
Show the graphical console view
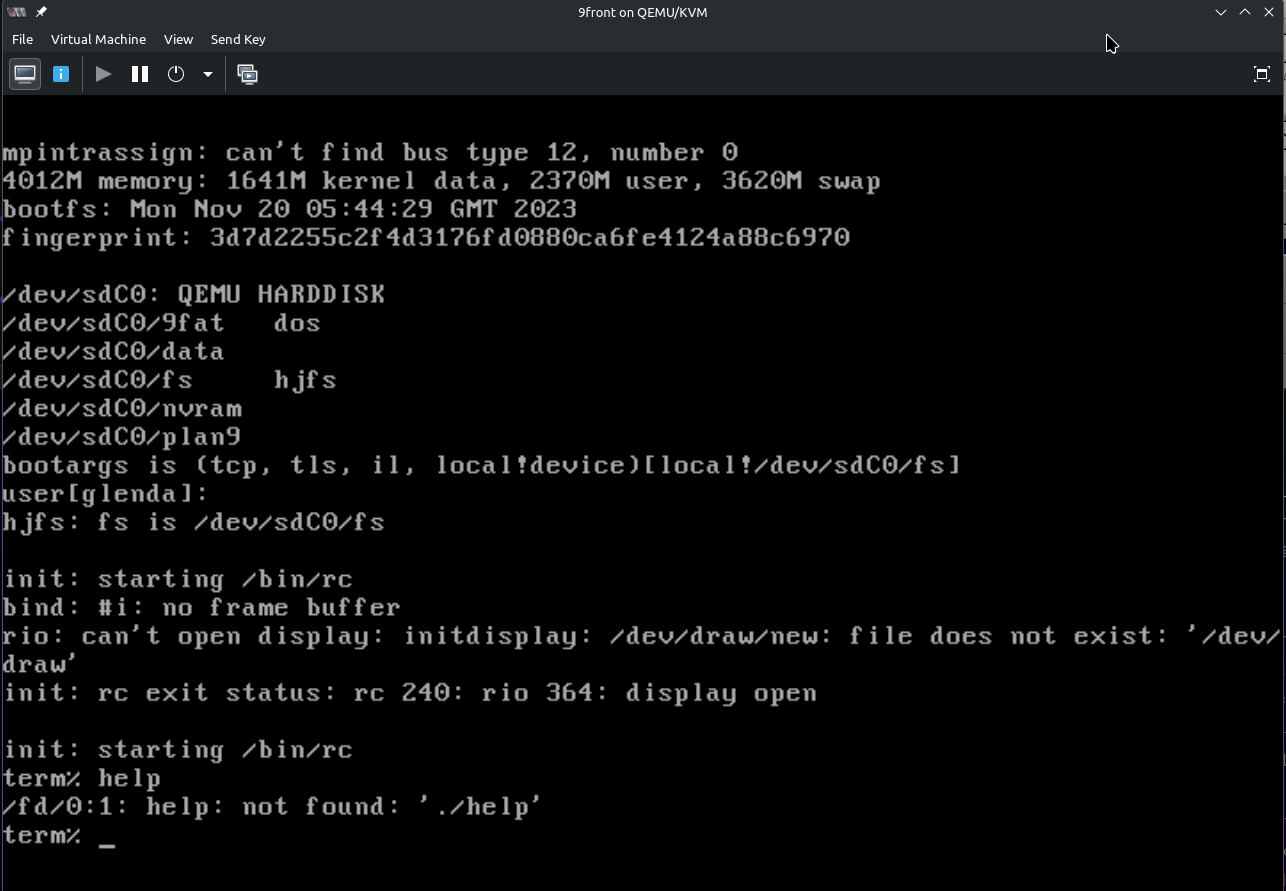25,74
